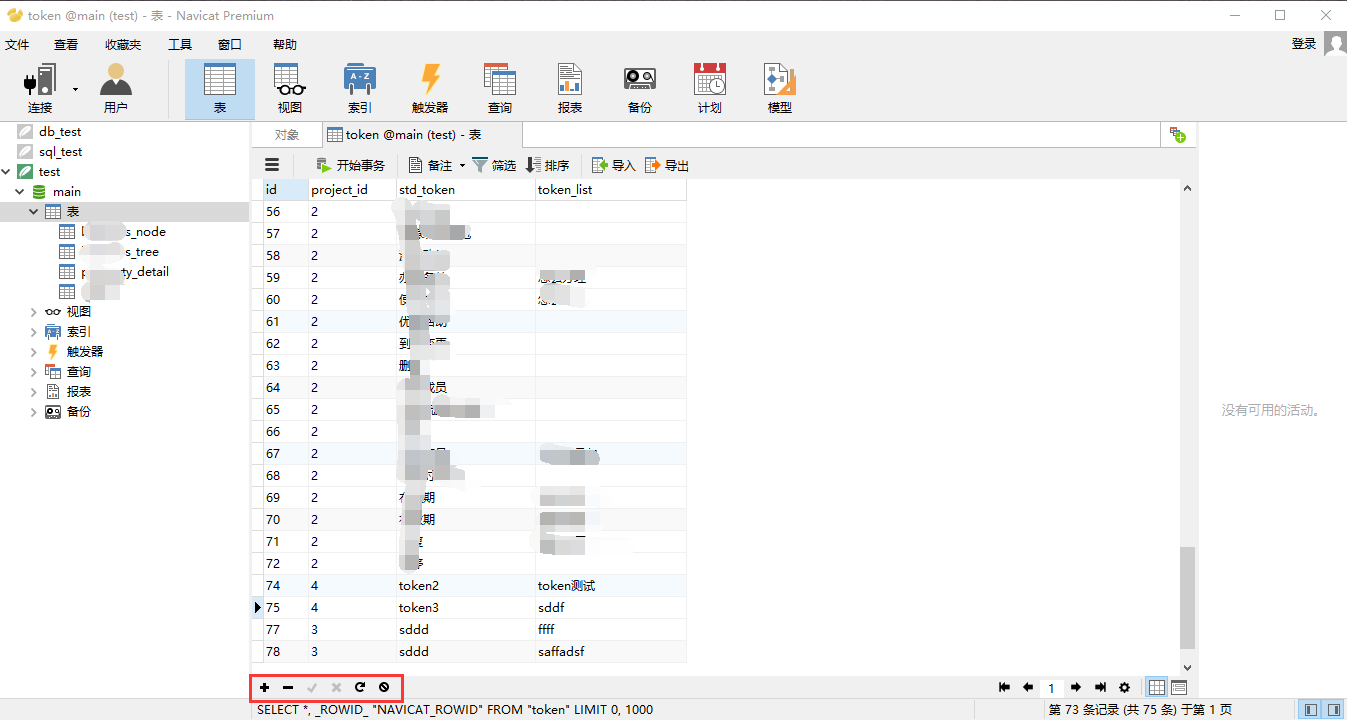
Task: Switch to the 对象 tab
Action: (289, 133)
